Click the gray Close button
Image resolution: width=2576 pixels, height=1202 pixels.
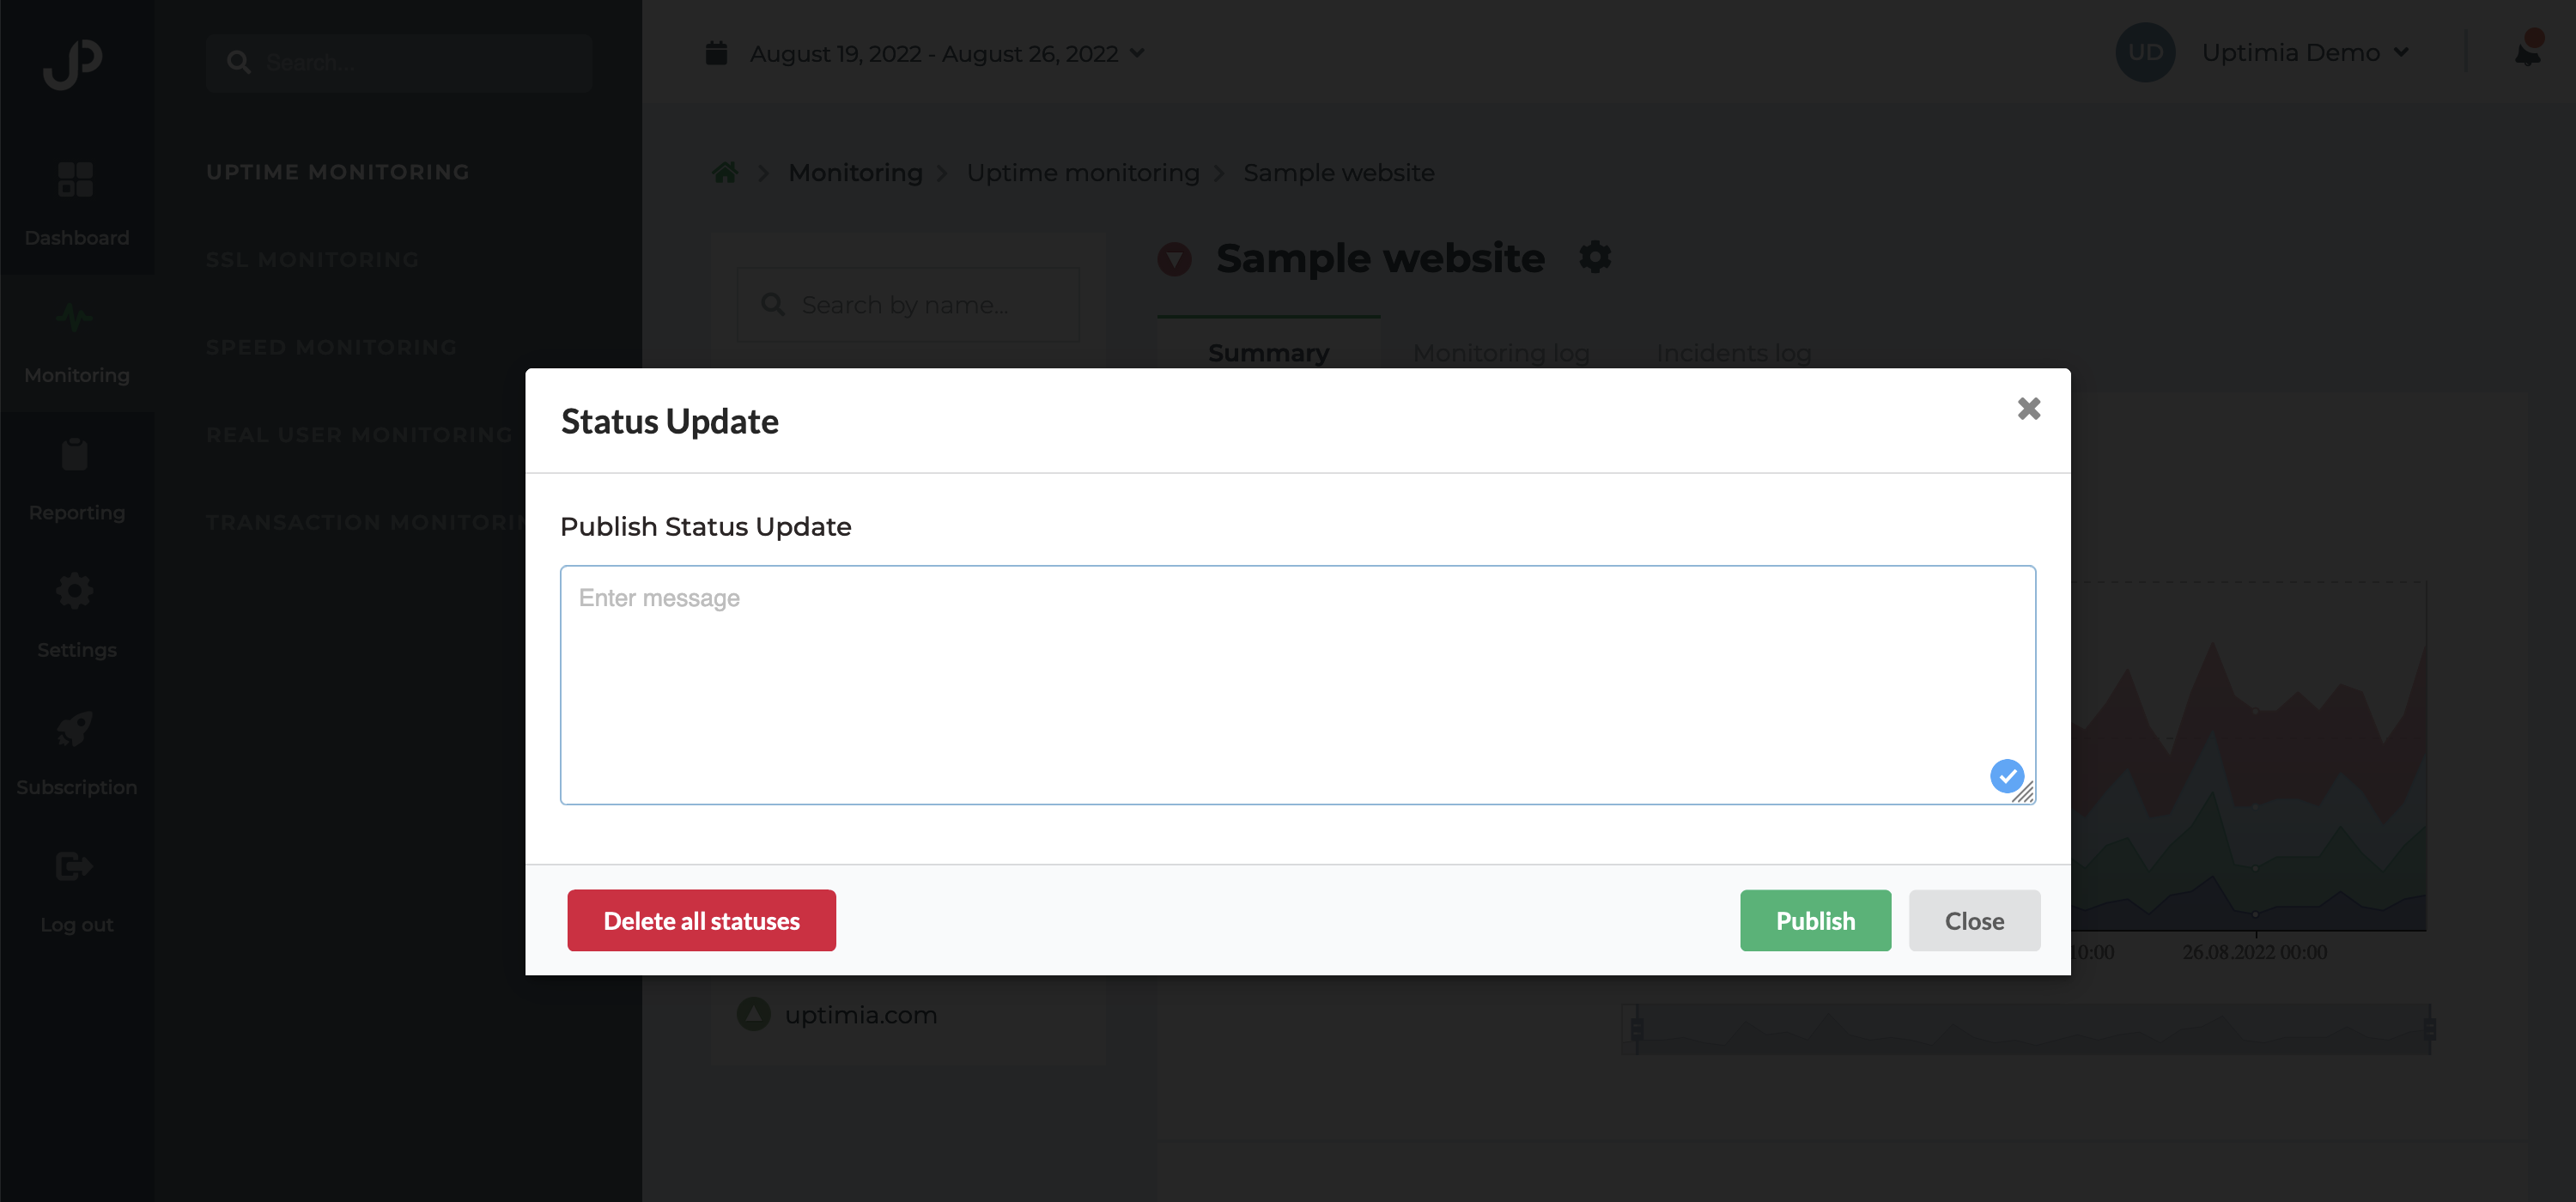(1974, 920)
